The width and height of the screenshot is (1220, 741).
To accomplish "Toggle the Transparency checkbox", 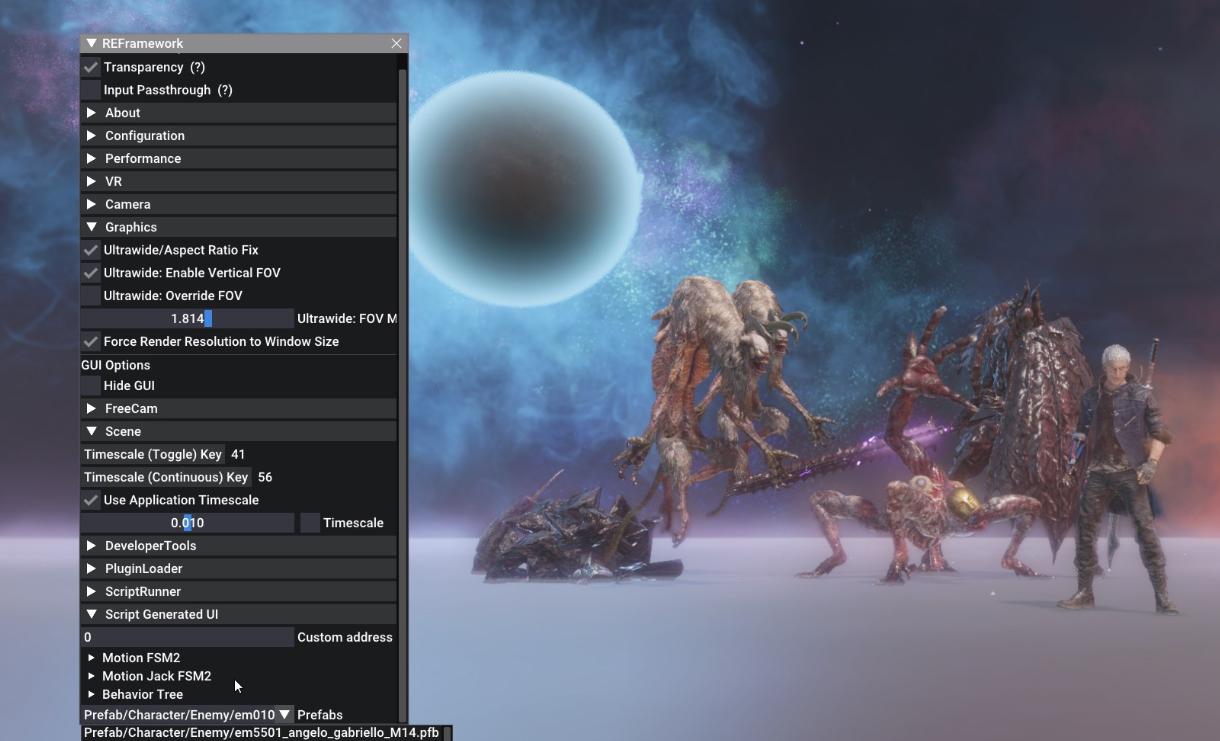I will 91,67.
